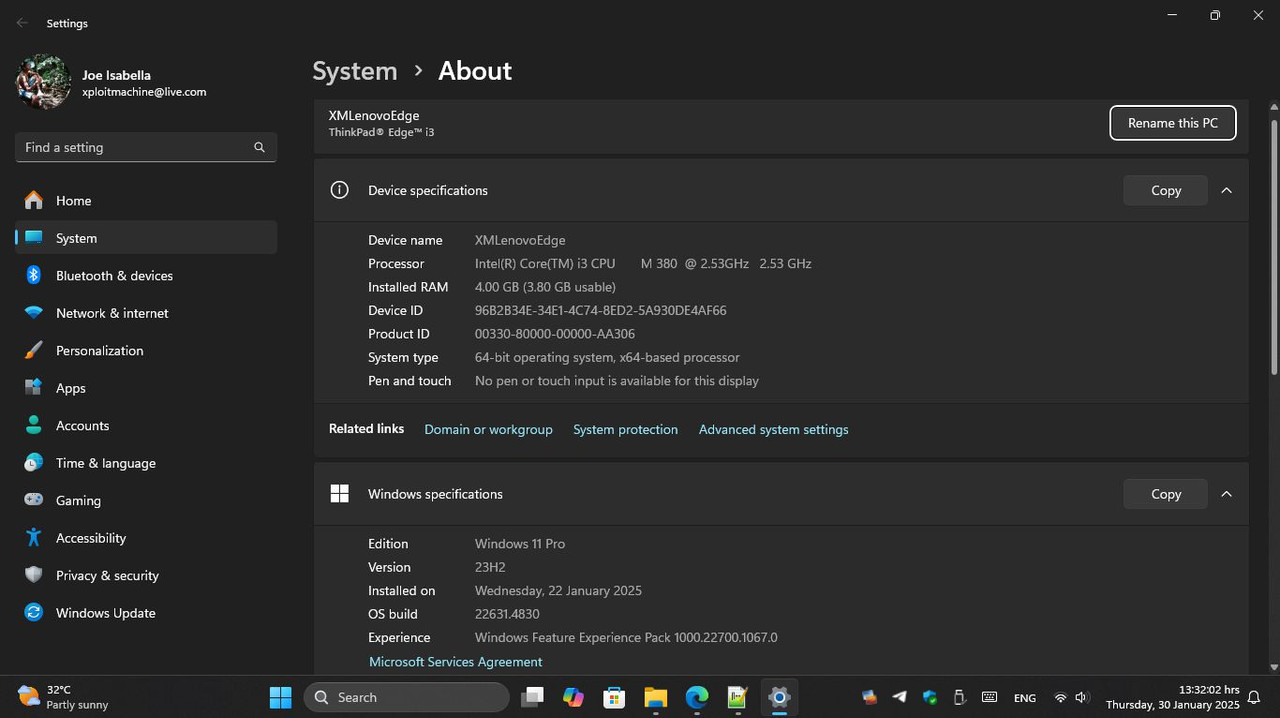Image resolution: width=1280 pixels, height=718 pixels.
Task: Select Personalization in the sidebar
Action: coord(99,351)
